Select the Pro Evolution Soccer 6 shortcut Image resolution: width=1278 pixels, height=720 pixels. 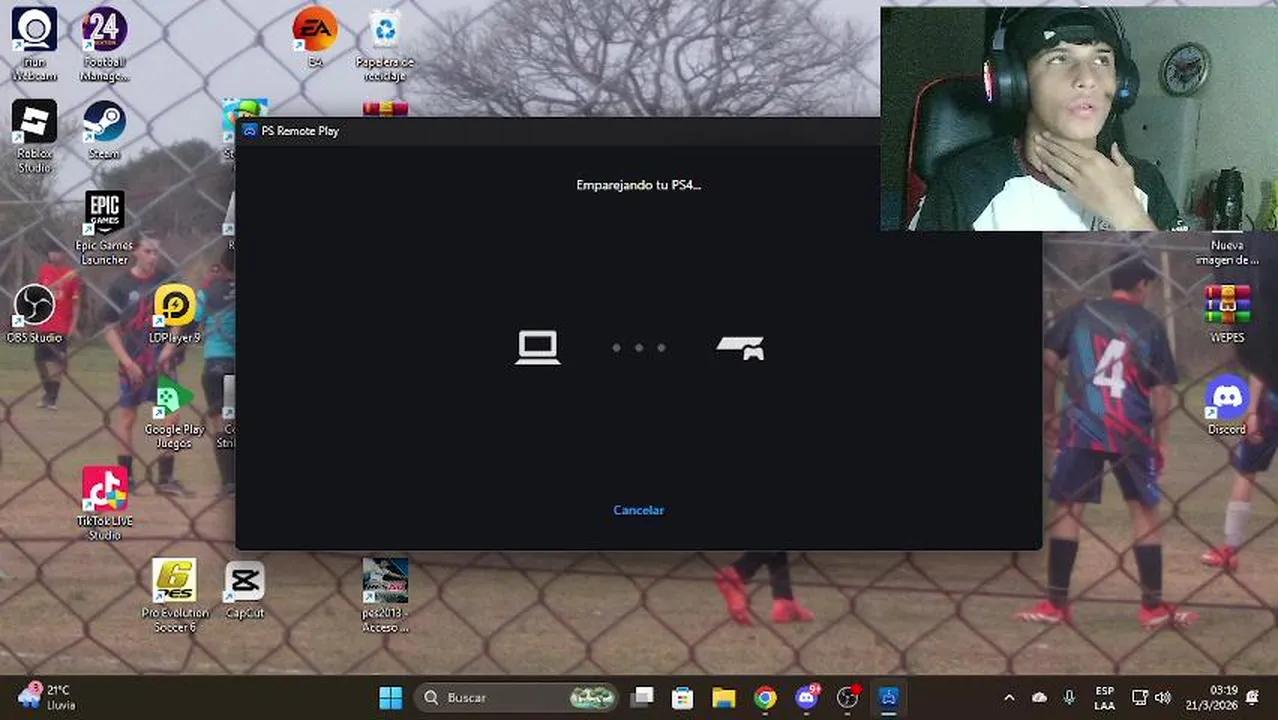tap(174, 596)
